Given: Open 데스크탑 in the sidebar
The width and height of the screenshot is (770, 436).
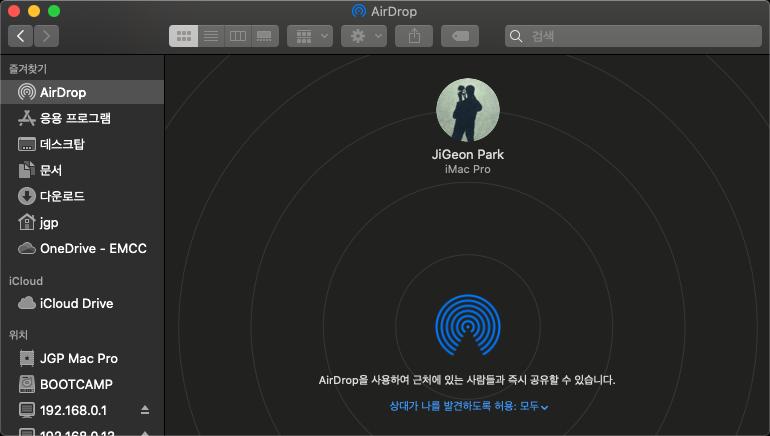Looking at the screenshot, I should pos(82,144).
